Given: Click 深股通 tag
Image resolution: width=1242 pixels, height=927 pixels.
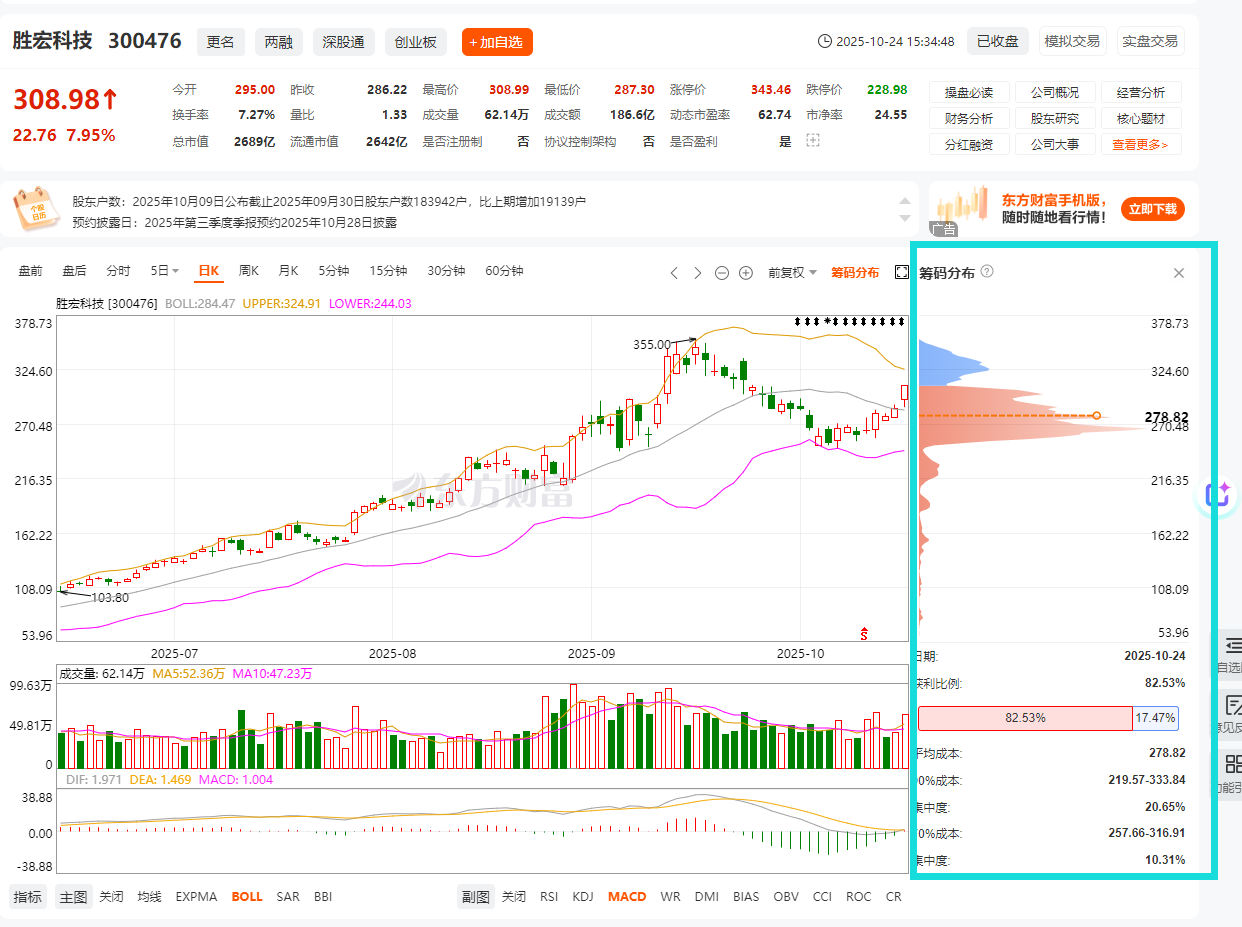Looking at the screenshot, I should pyautogui.click(x=343, y=42).
